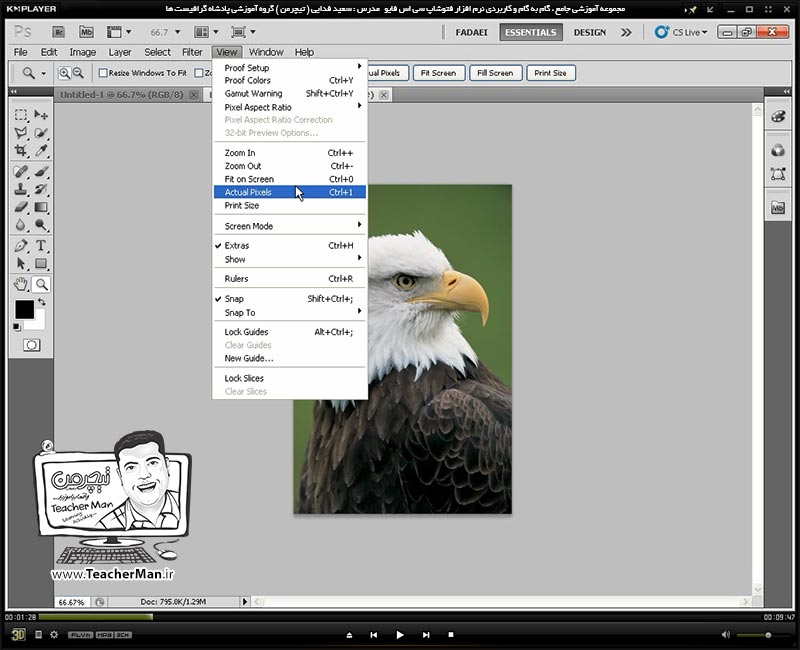
Task: Expand the Proof Setup submenu
Action: tap(289, 67)
